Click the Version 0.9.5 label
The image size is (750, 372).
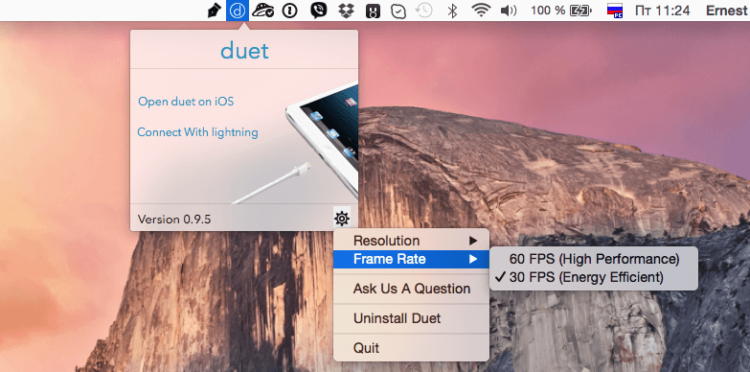point(174,219)
